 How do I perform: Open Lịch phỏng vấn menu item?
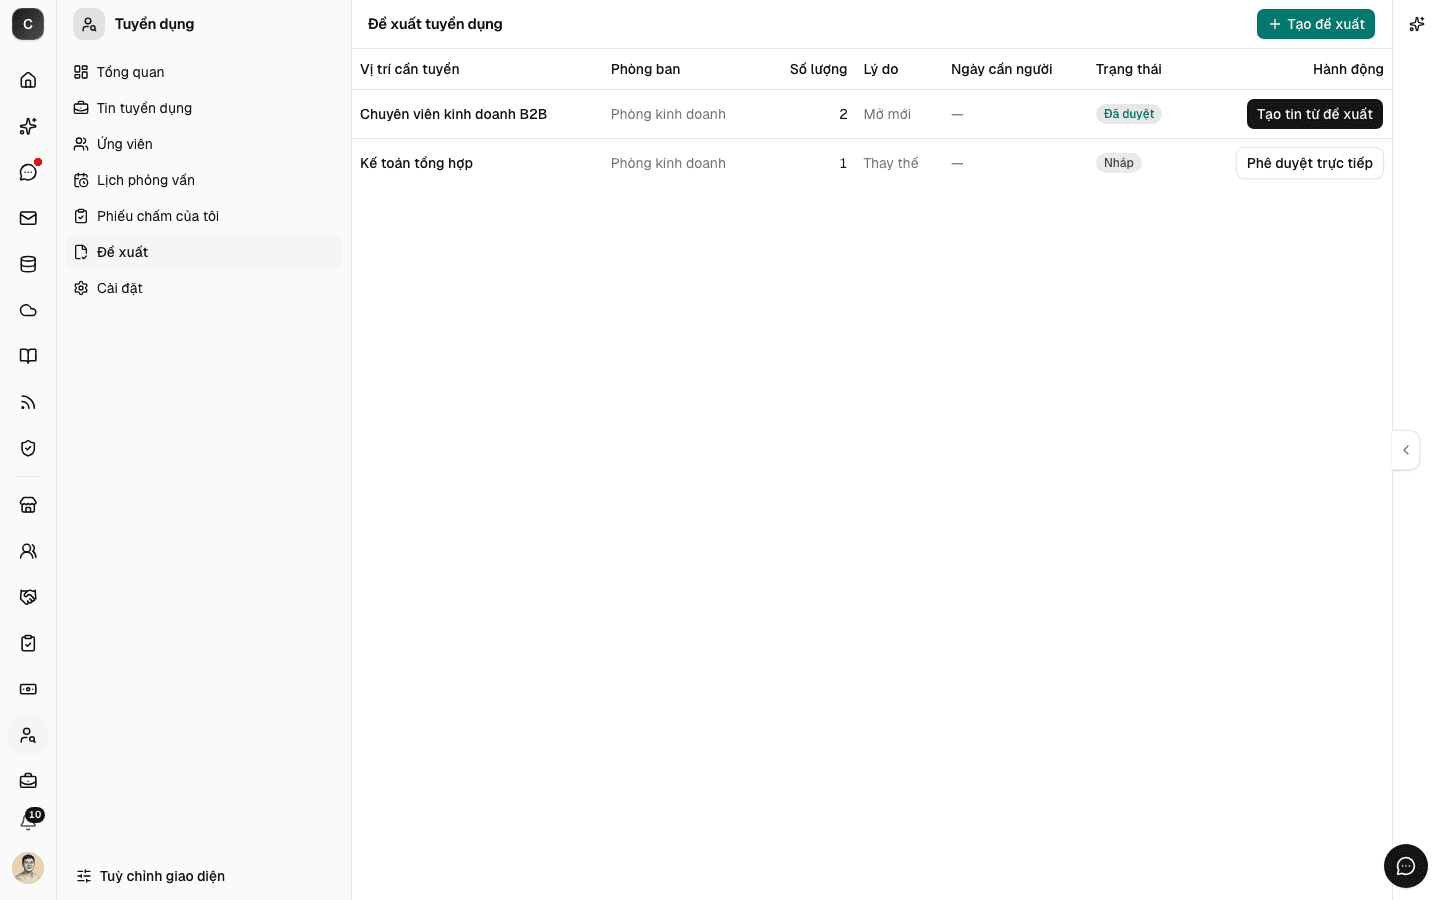(x=204, y=180)
